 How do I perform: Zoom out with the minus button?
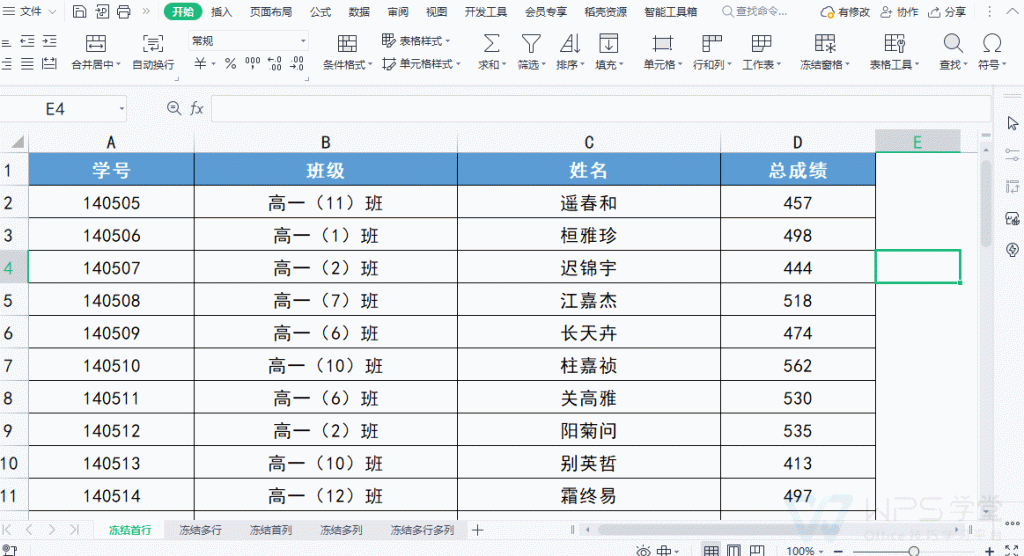pos(839,552)
